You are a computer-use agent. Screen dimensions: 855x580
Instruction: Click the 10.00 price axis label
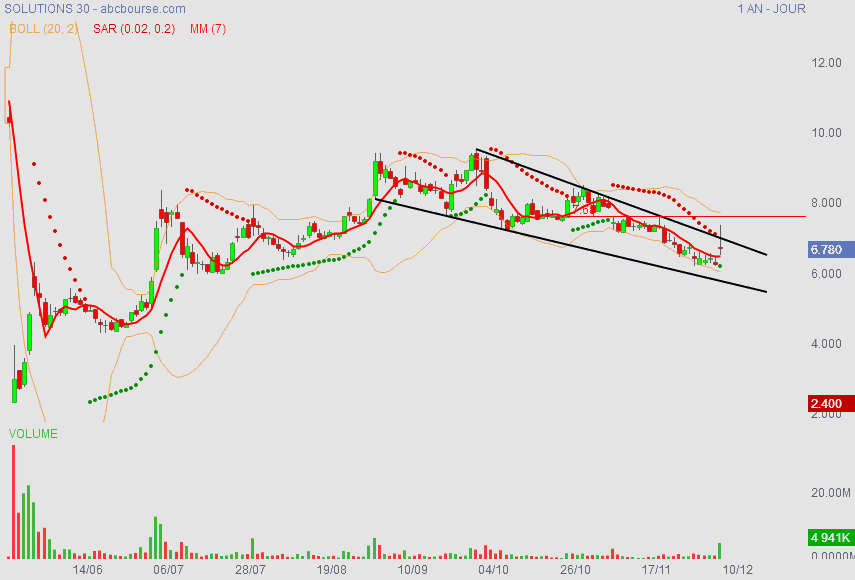826,133
